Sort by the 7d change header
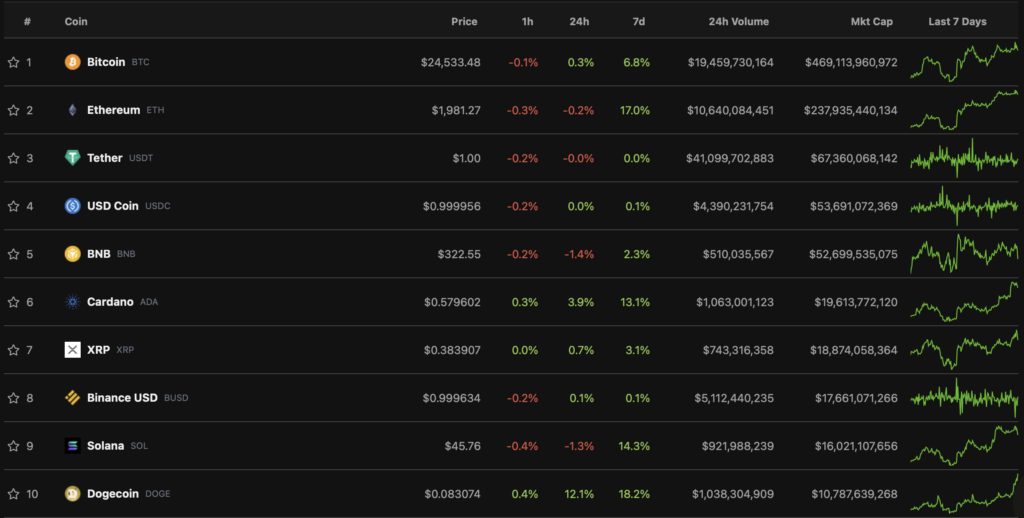 tap(639, 21)
